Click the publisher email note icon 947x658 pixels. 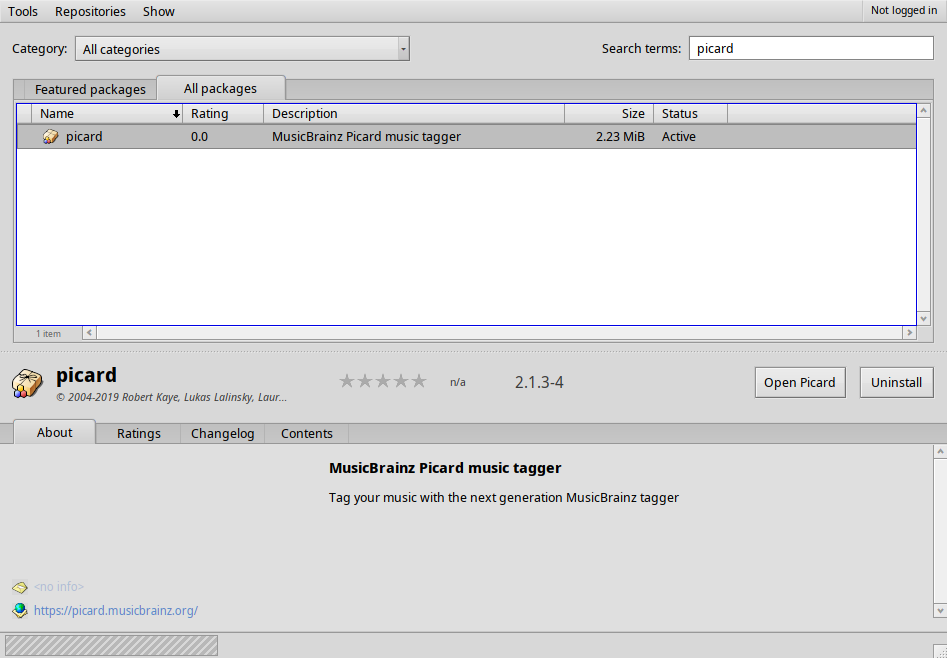pyautogui.click(x=20, y=587)
